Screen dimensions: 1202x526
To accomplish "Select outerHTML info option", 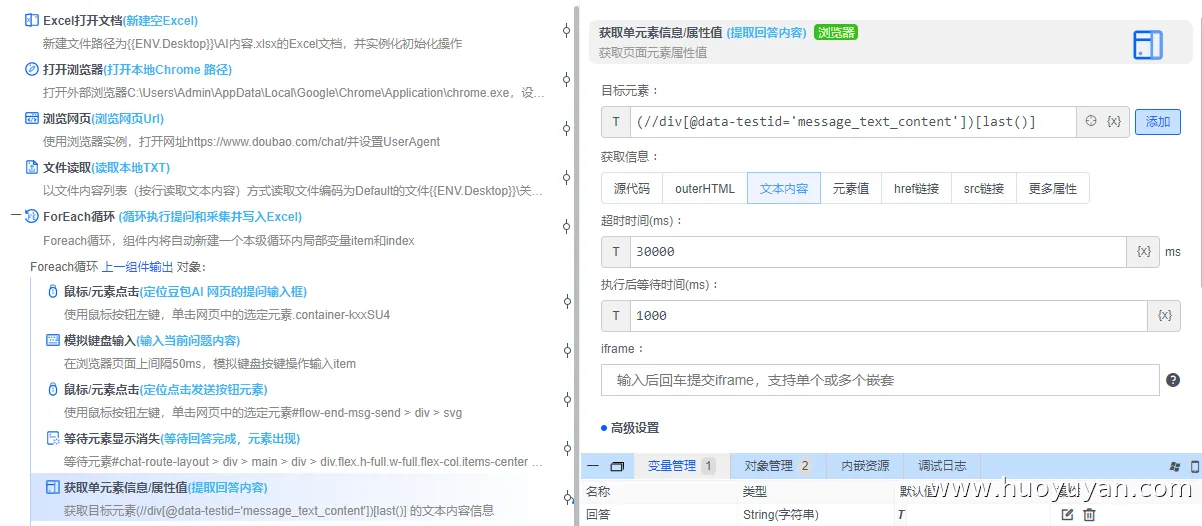I will (x=704, y=188).
